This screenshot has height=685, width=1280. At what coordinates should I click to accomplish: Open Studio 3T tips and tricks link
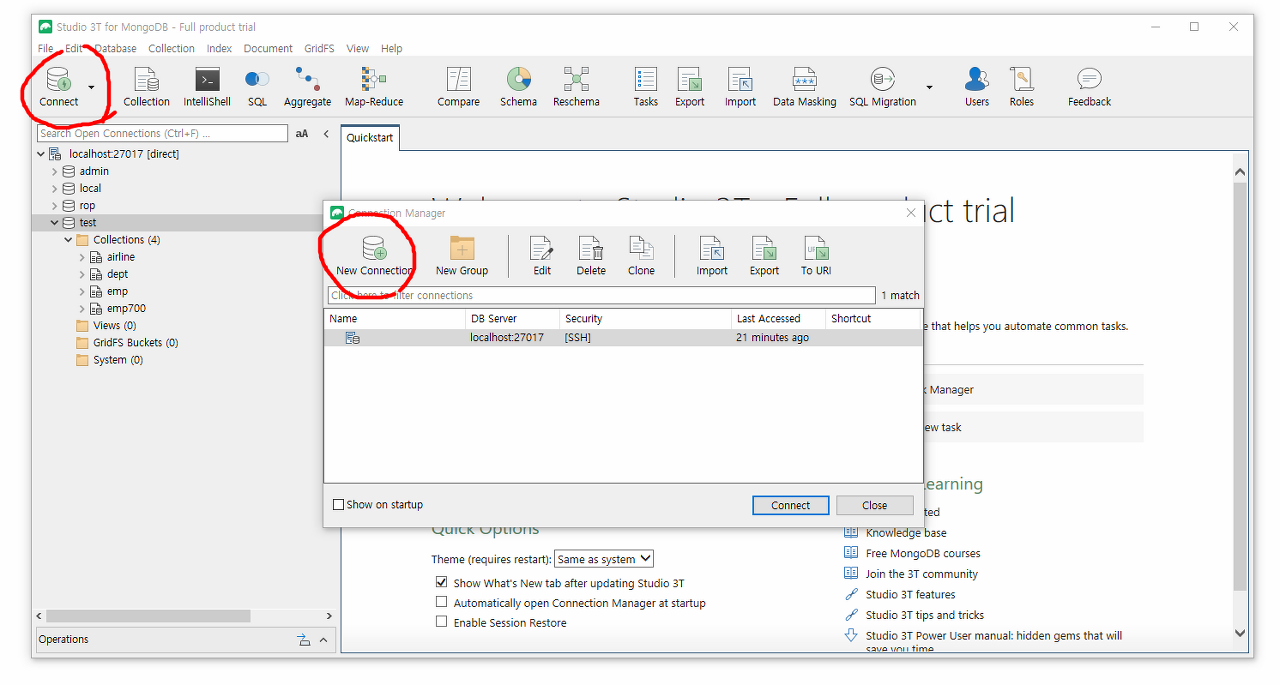pos(925,615)
